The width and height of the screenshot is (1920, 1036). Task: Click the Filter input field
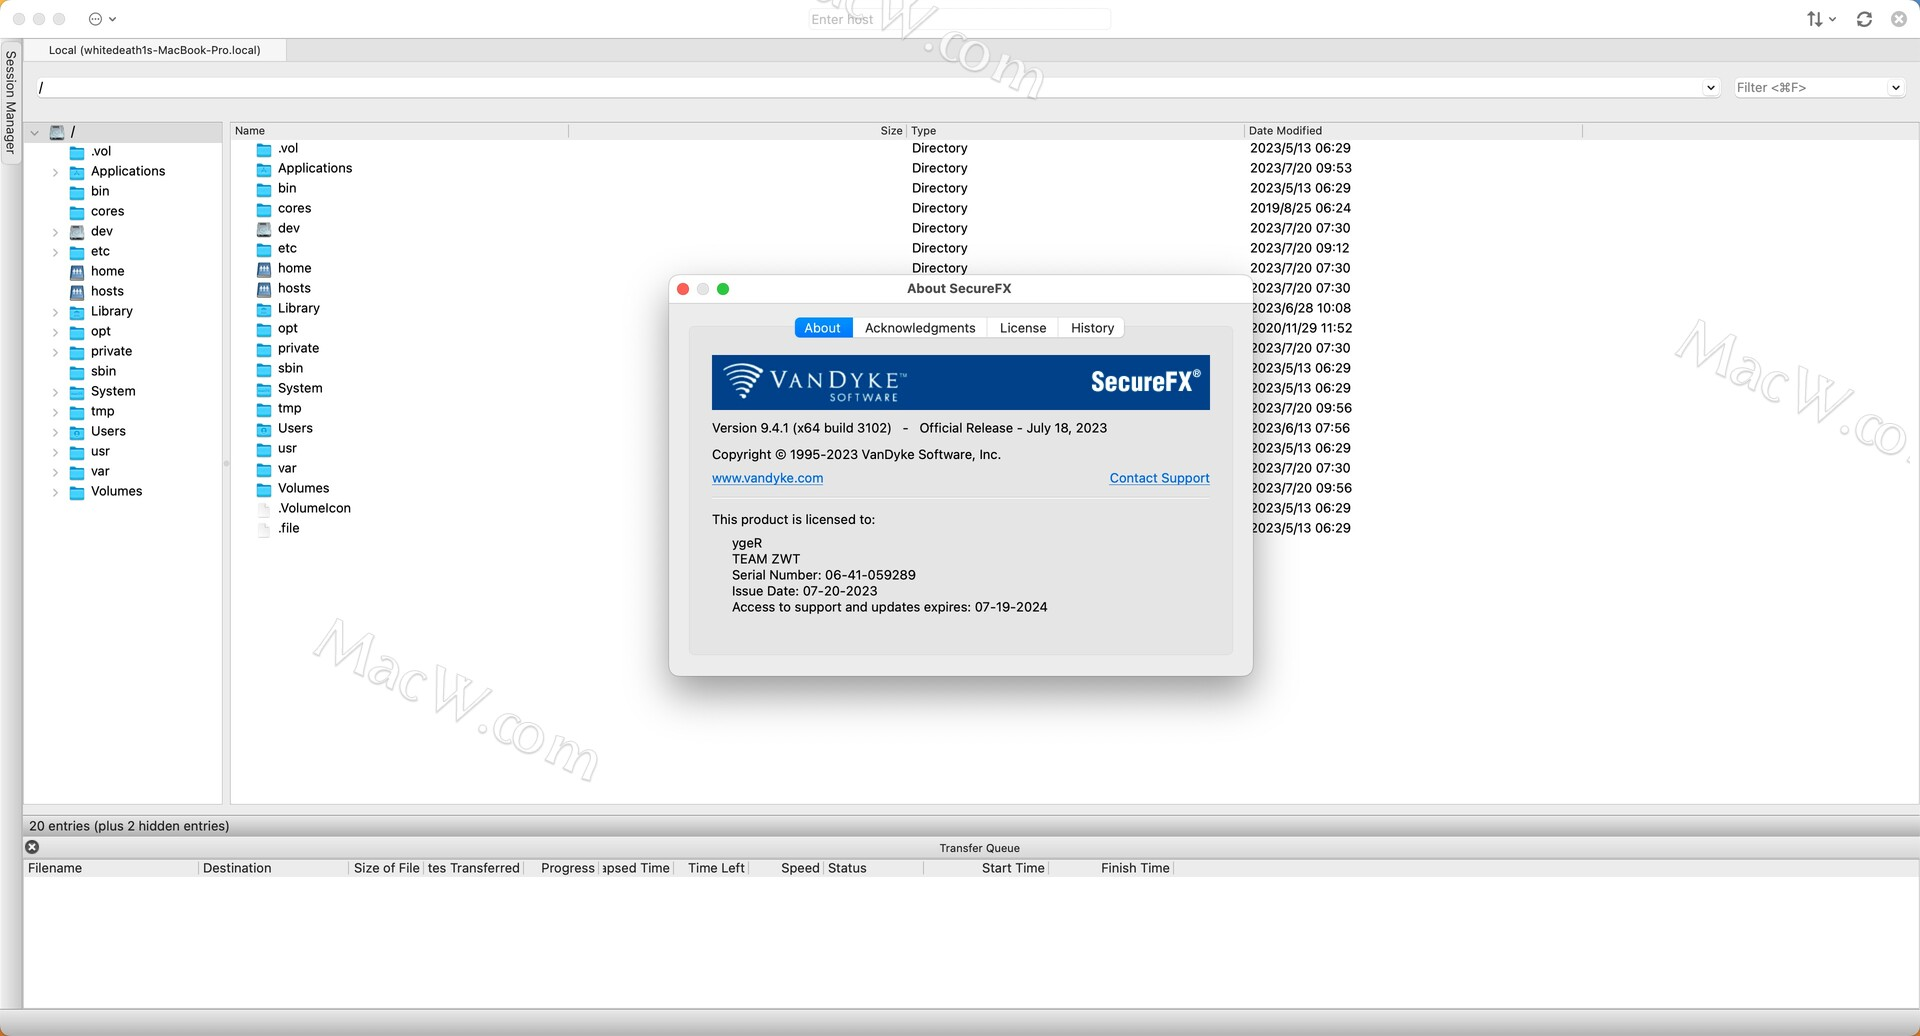point(1810,88)
